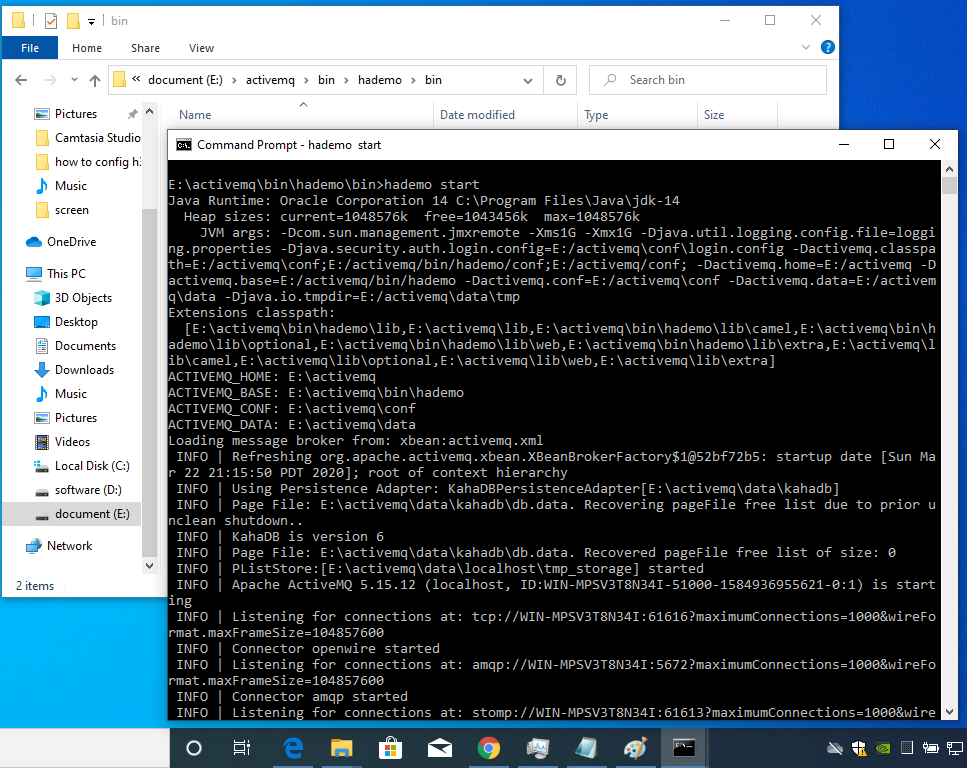
Task: Select software (D:) drive in navigation pane
Action: [x=90, y=490]
